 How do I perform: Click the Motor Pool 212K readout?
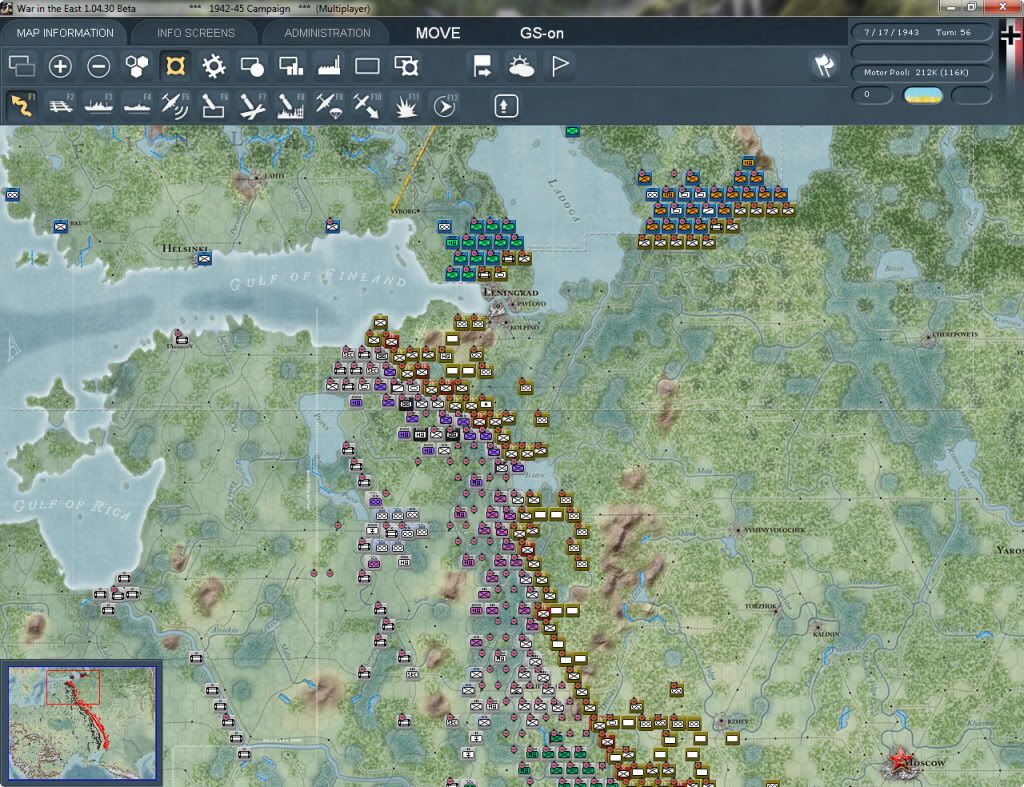tap(921, 72)
